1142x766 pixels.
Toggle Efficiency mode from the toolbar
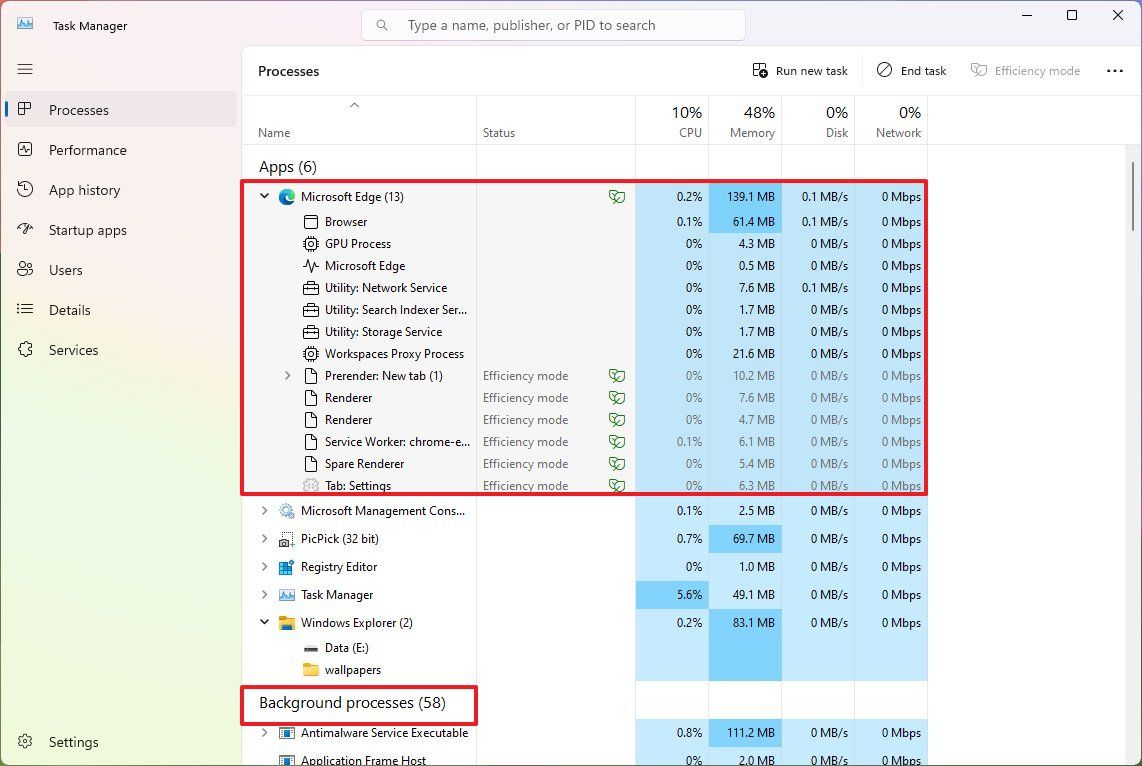pos(1025,70)
